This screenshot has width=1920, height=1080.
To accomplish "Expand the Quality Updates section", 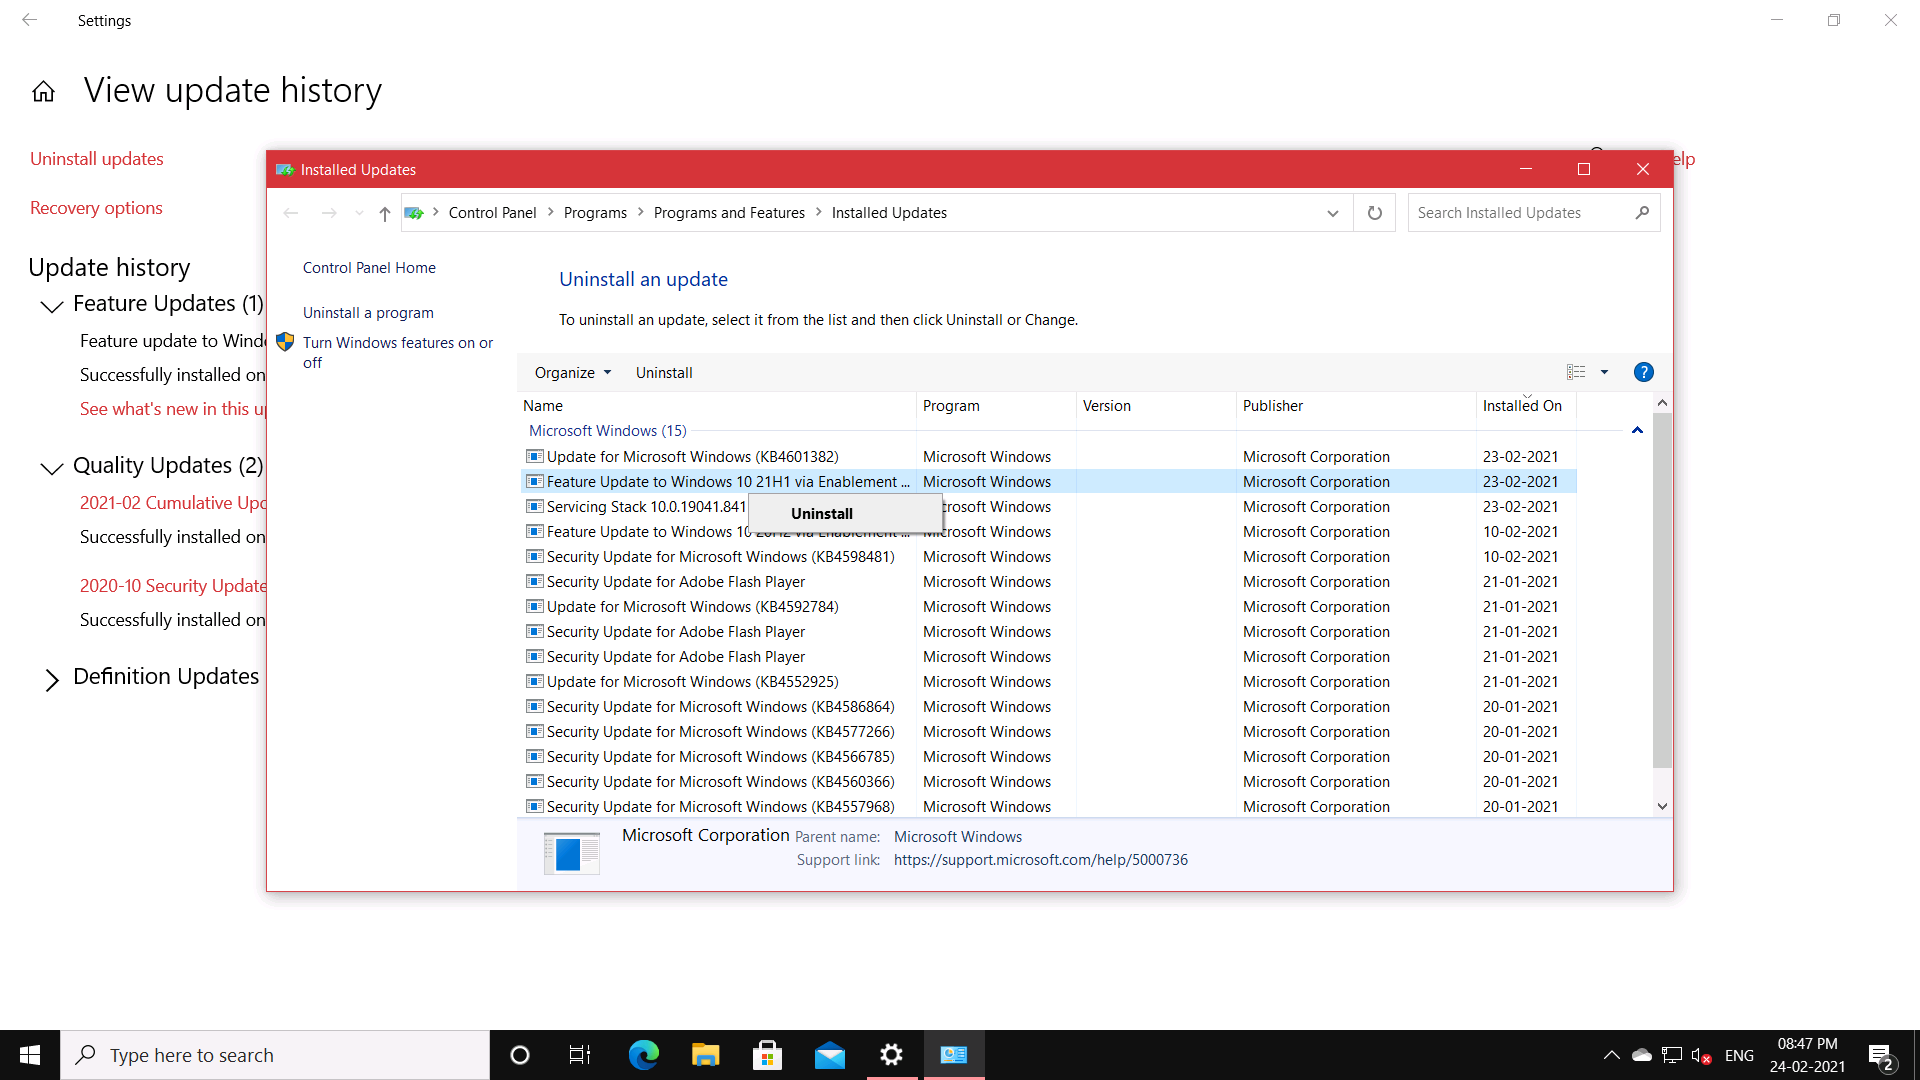I will 51,465.
